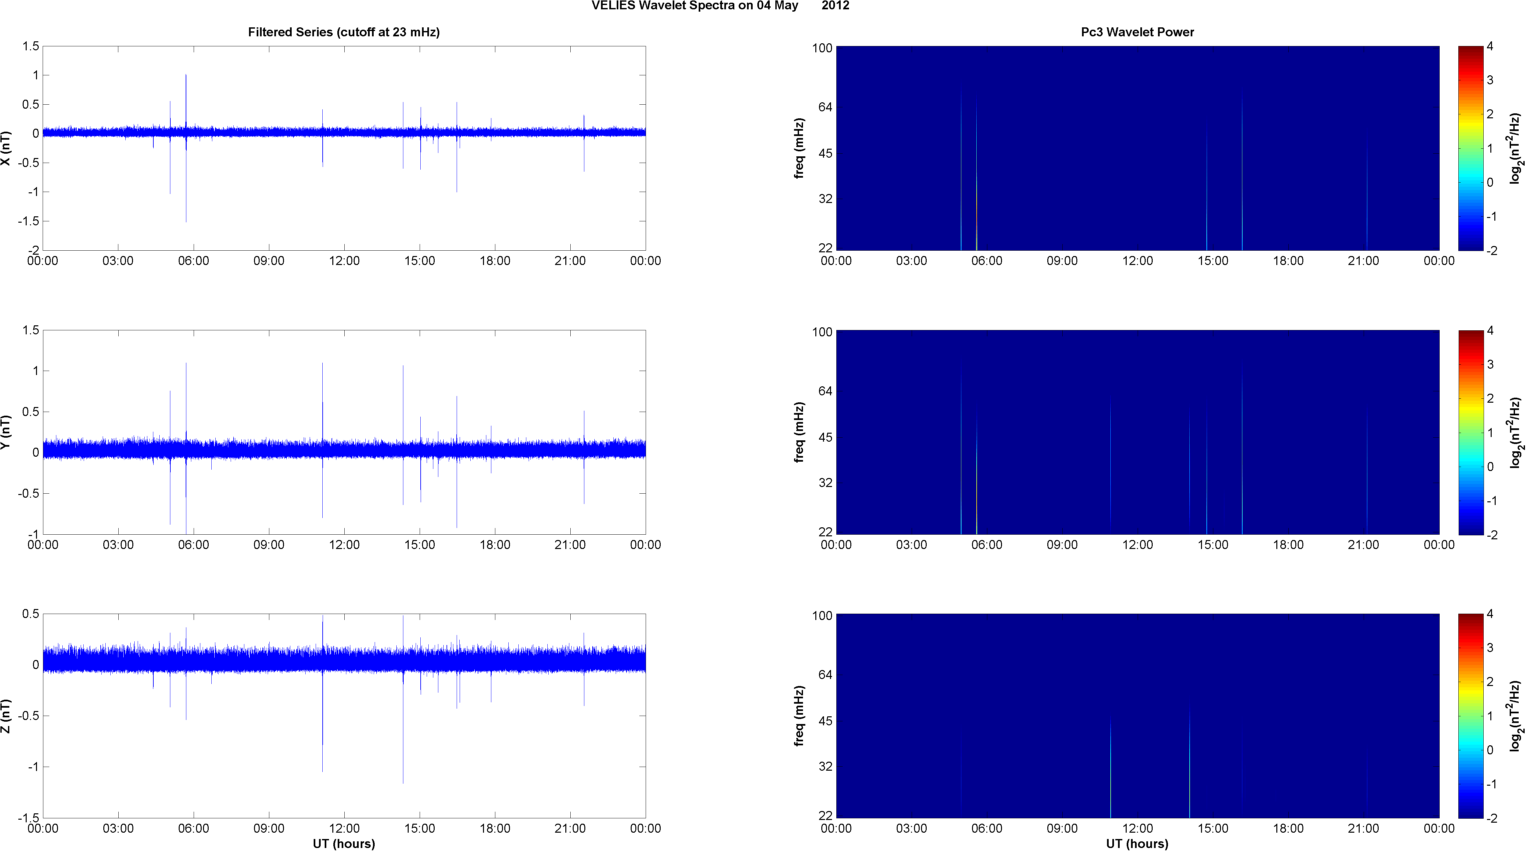Click the 1.5 tick on the X (nT) axis

click(x=30, y=47)
